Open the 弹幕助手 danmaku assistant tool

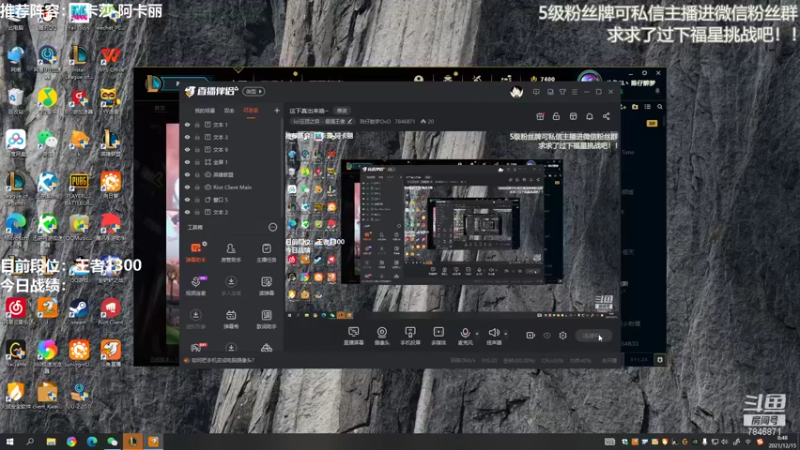click(x=195, y=252)
